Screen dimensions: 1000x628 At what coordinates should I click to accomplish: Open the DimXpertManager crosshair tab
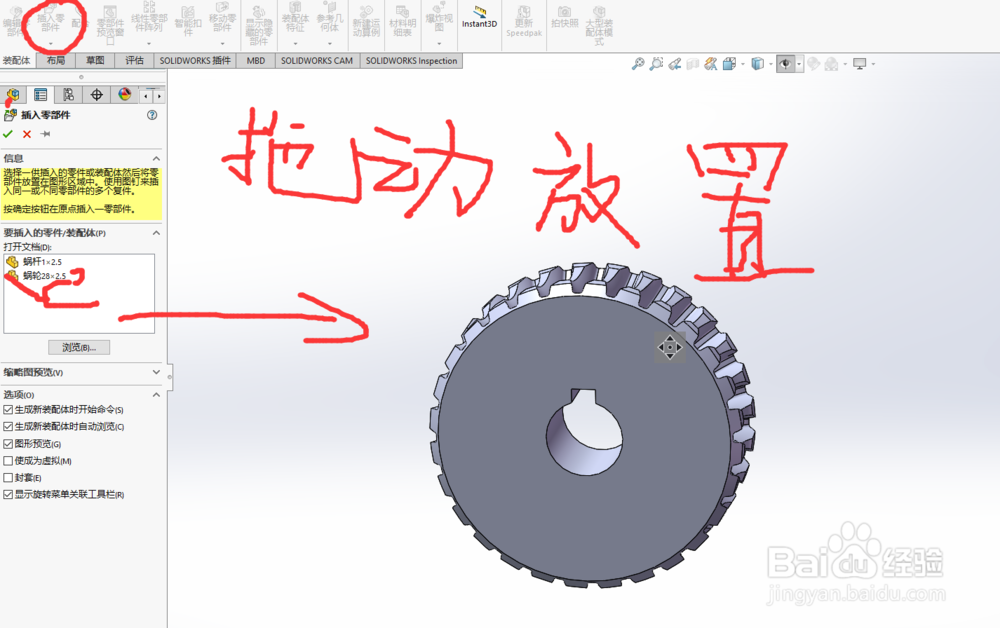(x=96, y=95)
